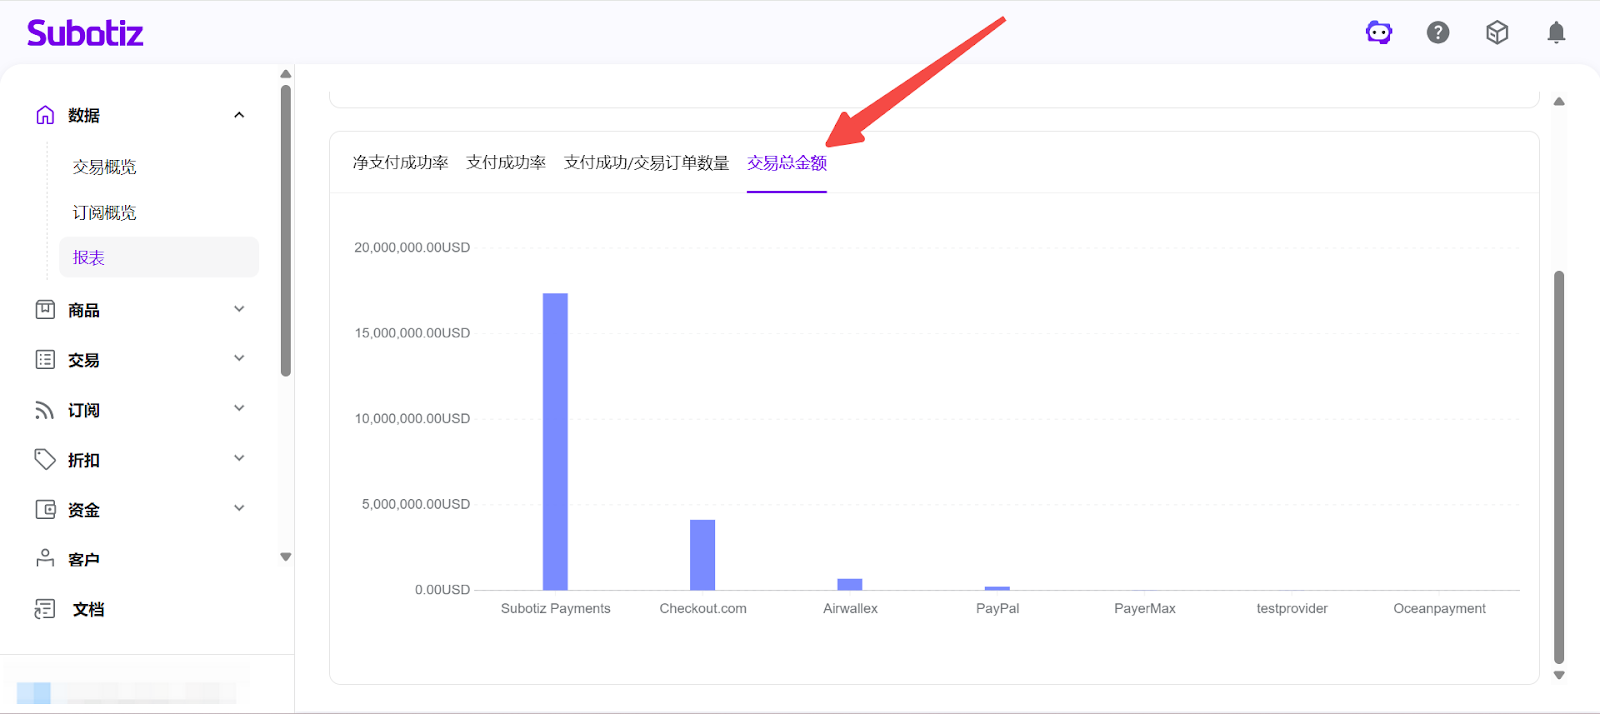
Task: Click the help question mark icon
Action: point(1438,33)
